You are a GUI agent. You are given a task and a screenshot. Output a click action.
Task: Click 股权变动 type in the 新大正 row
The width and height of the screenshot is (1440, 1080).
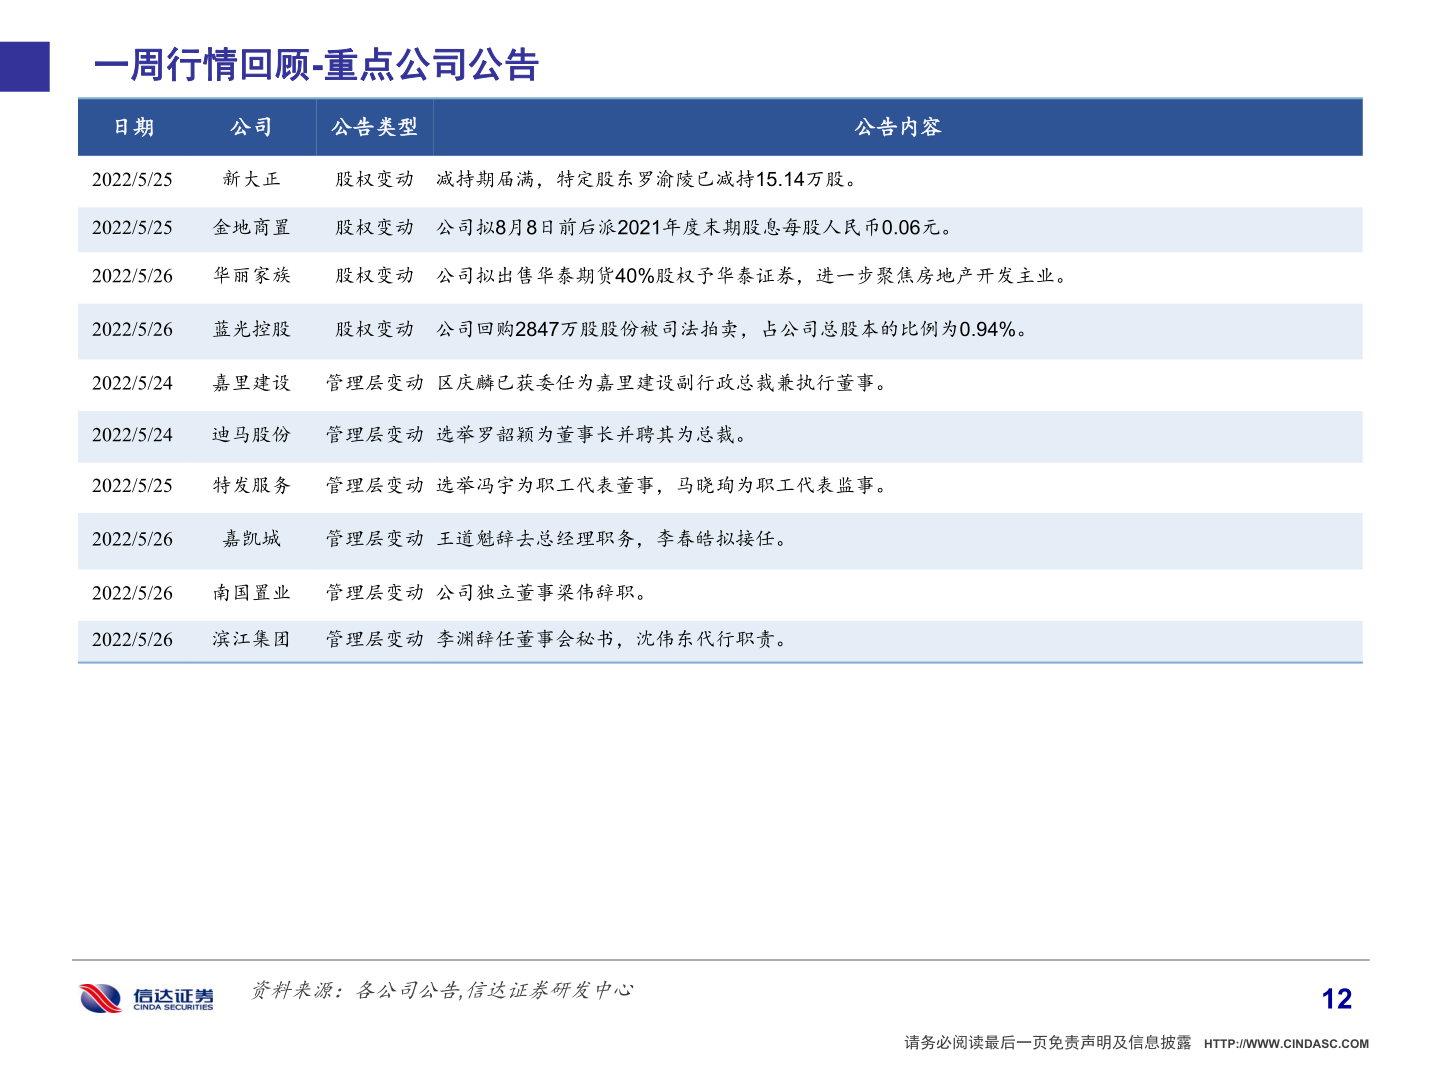pos(375,179)
